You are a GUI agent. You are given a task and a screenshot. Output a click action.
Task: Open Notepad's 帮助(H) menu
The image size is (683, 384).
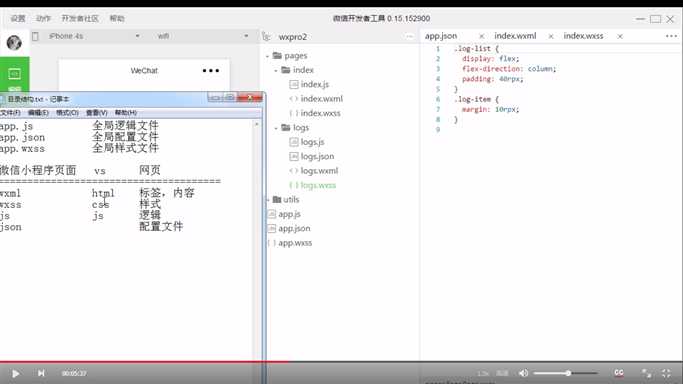tap(125, 113)
